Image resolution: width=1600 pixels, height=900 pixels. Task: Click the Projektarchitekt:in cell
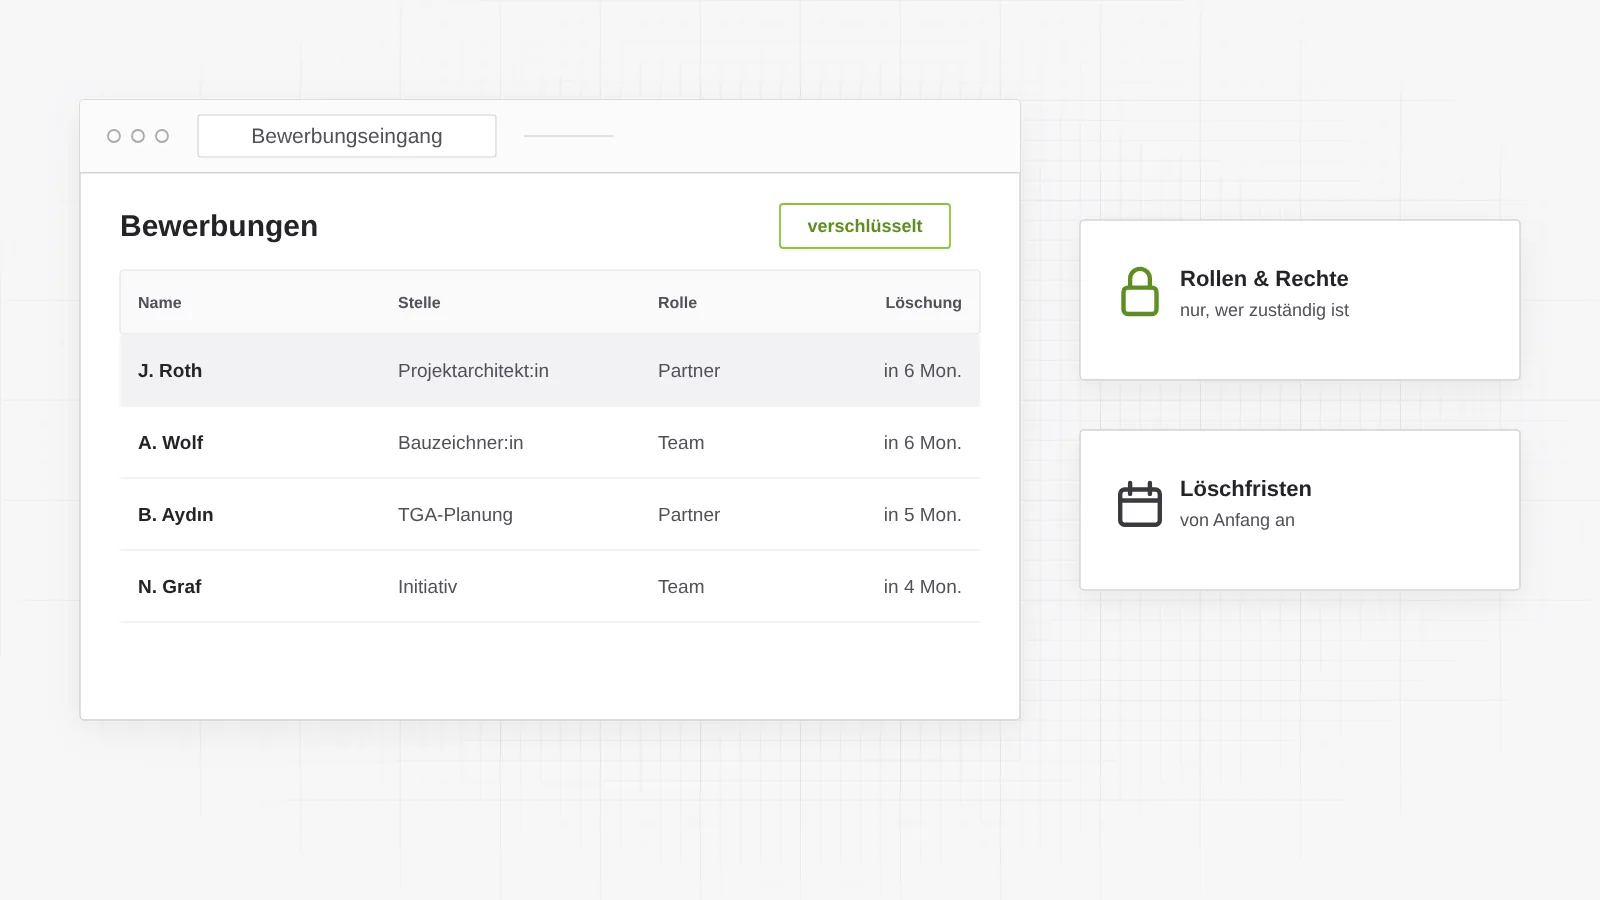tap(473, 371)
